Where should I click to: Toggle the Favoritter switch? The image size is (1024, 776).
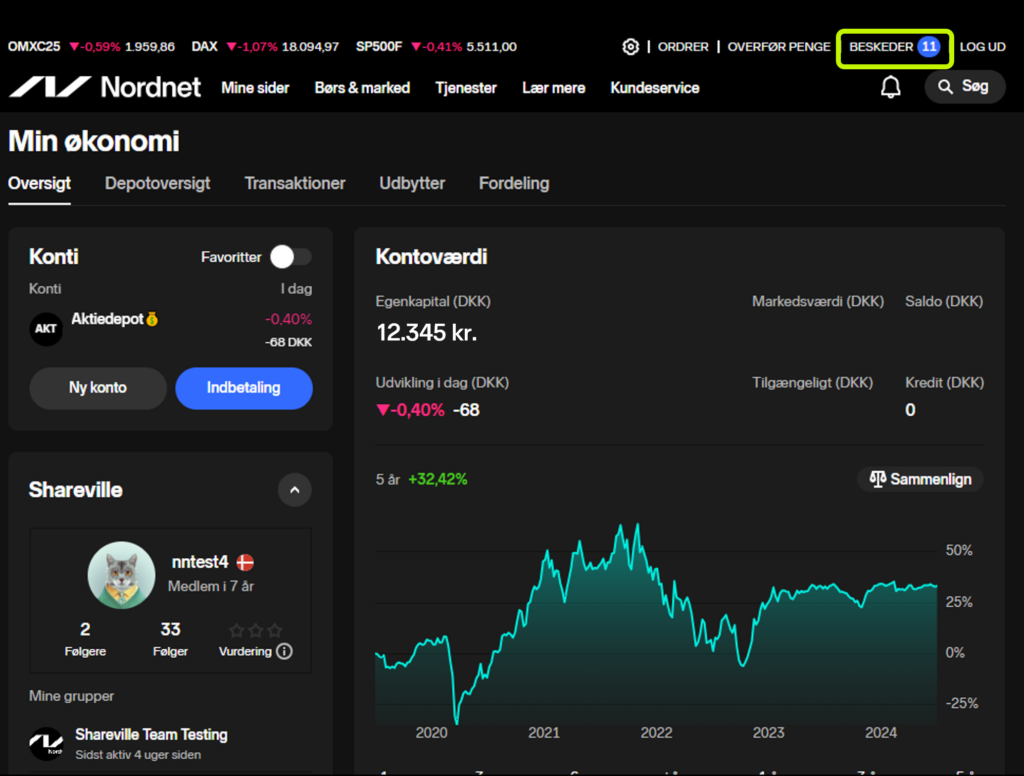291,257
